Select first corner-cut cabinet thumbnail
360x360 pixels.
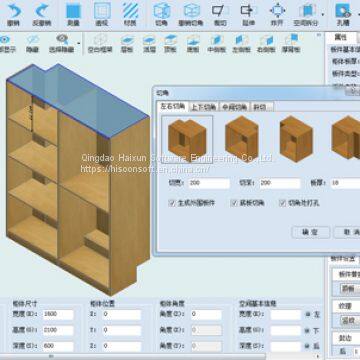point(187,138)
